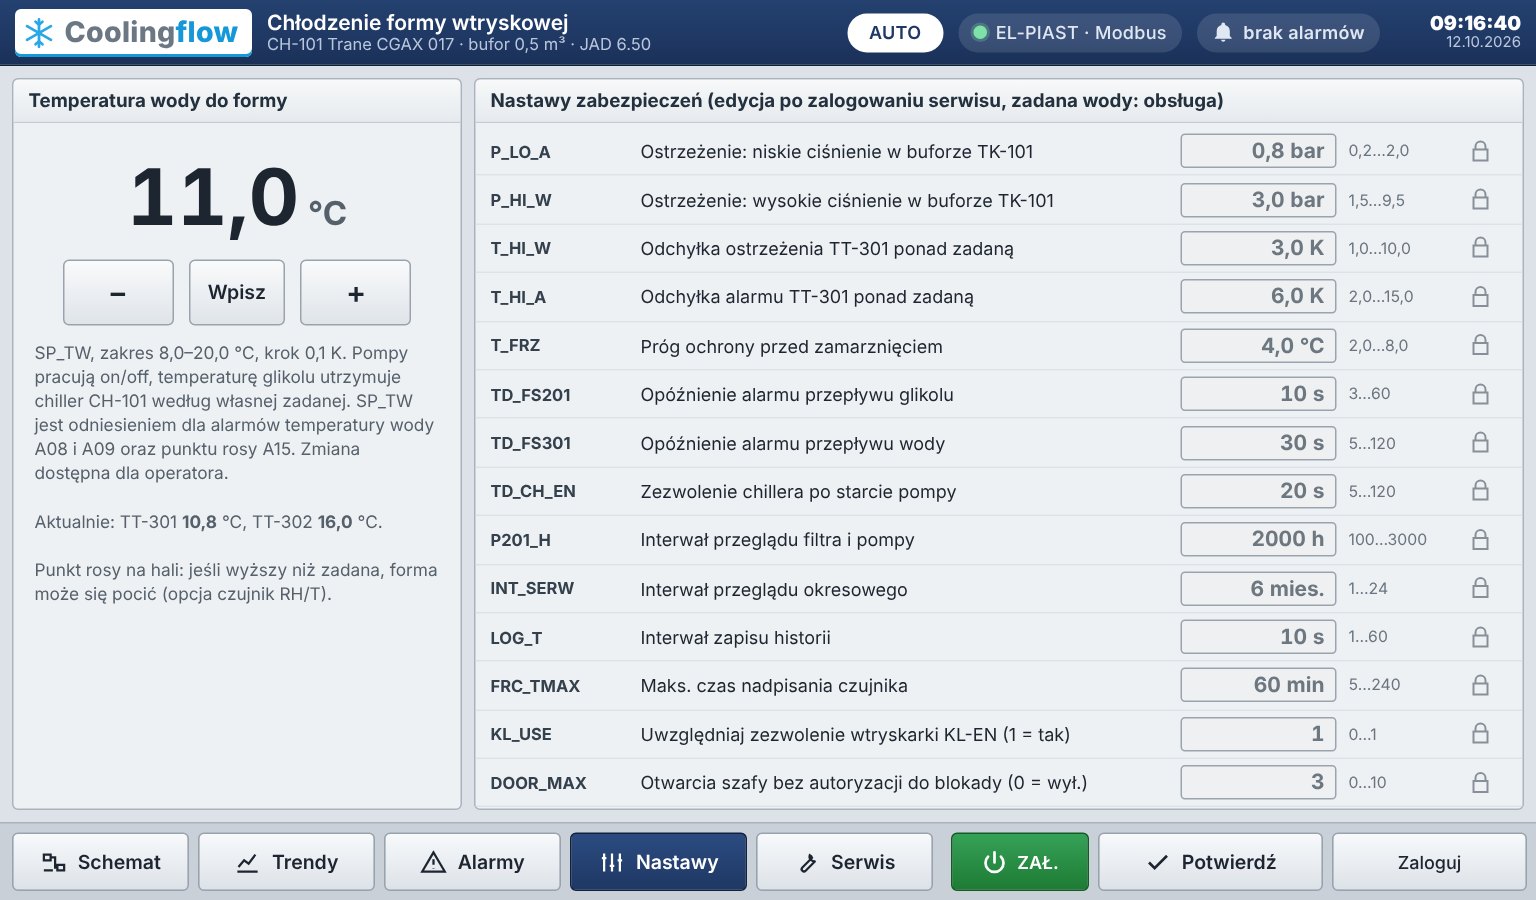
Task: Open the Schemat tab
Action: point(100,862)
